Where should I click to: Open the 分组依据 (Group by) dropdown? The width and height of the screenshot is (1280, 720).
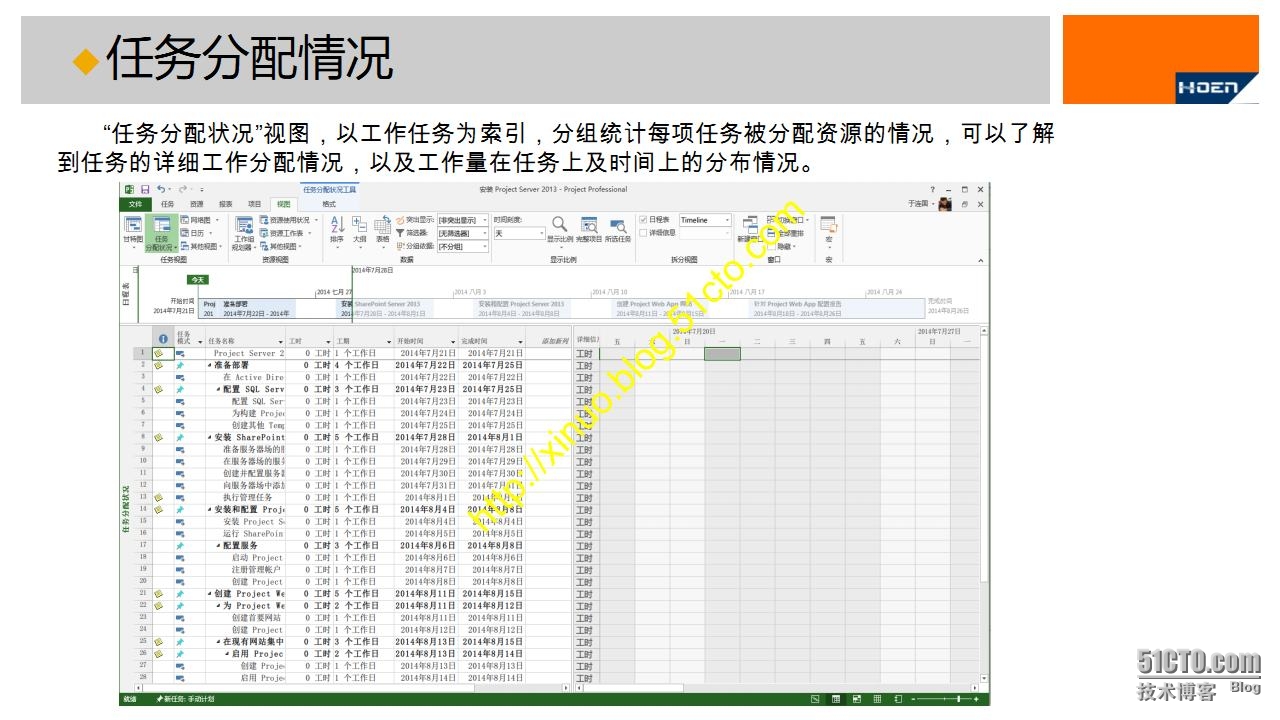pyautogui.click(x=485, y=246)
